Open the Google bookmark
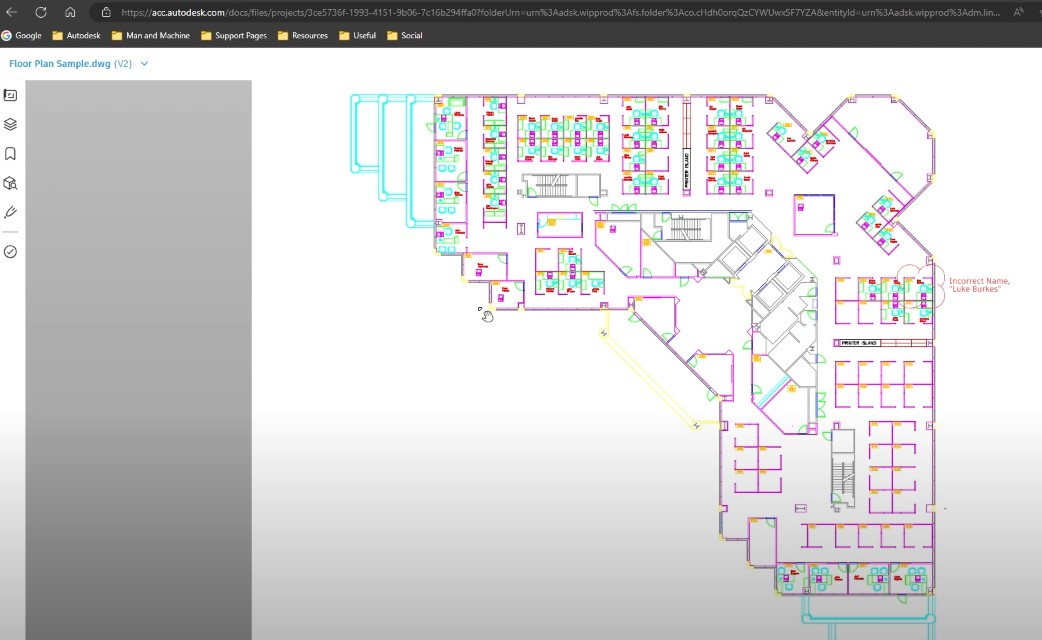Image resolution: width=1042 pixels, height=640 pixels. point(22,35)
